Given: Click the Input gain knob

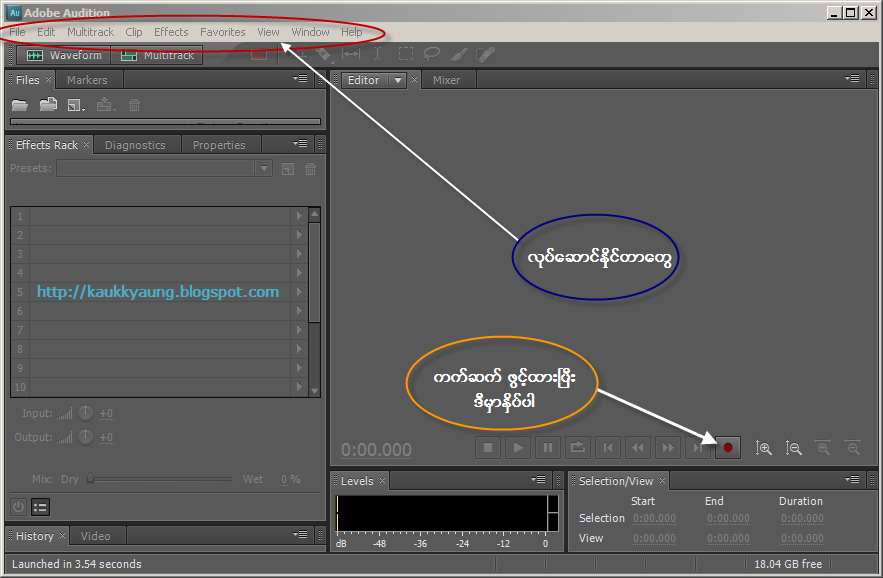Looking at the screenshot, I should point(85,414).
